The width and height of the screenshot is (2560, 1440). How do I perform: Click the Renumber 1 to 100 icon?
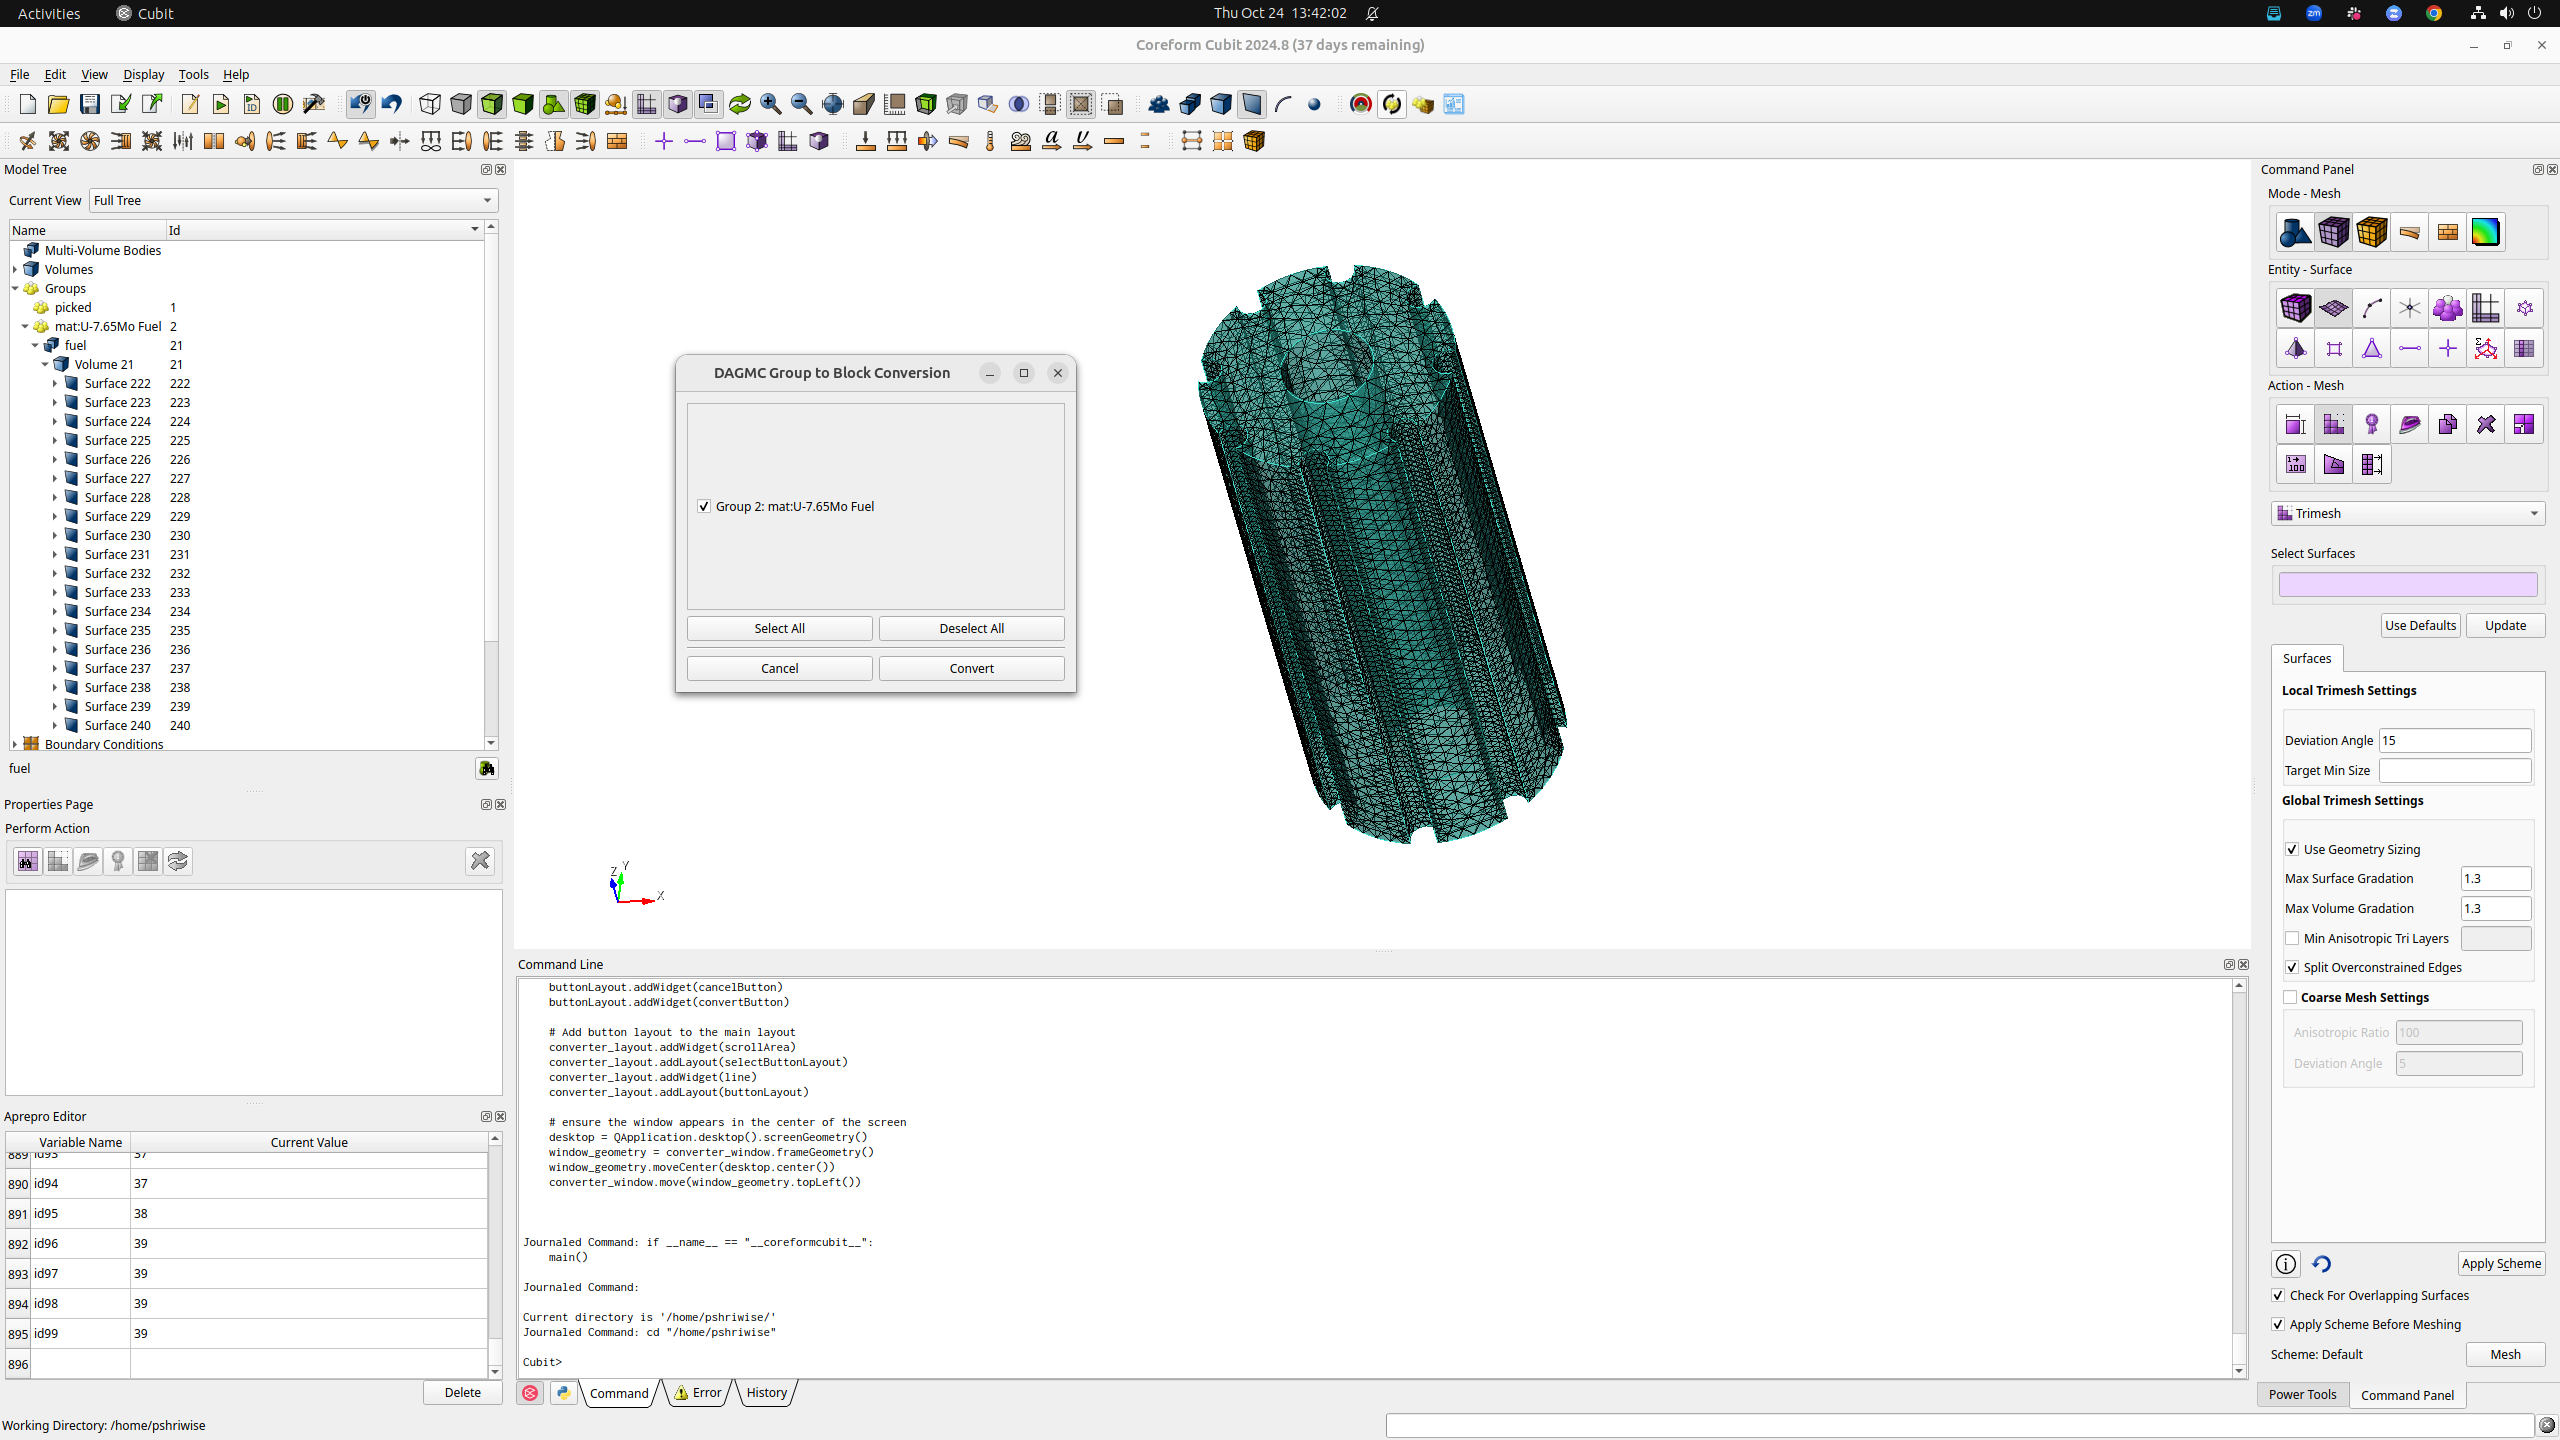2295,464
